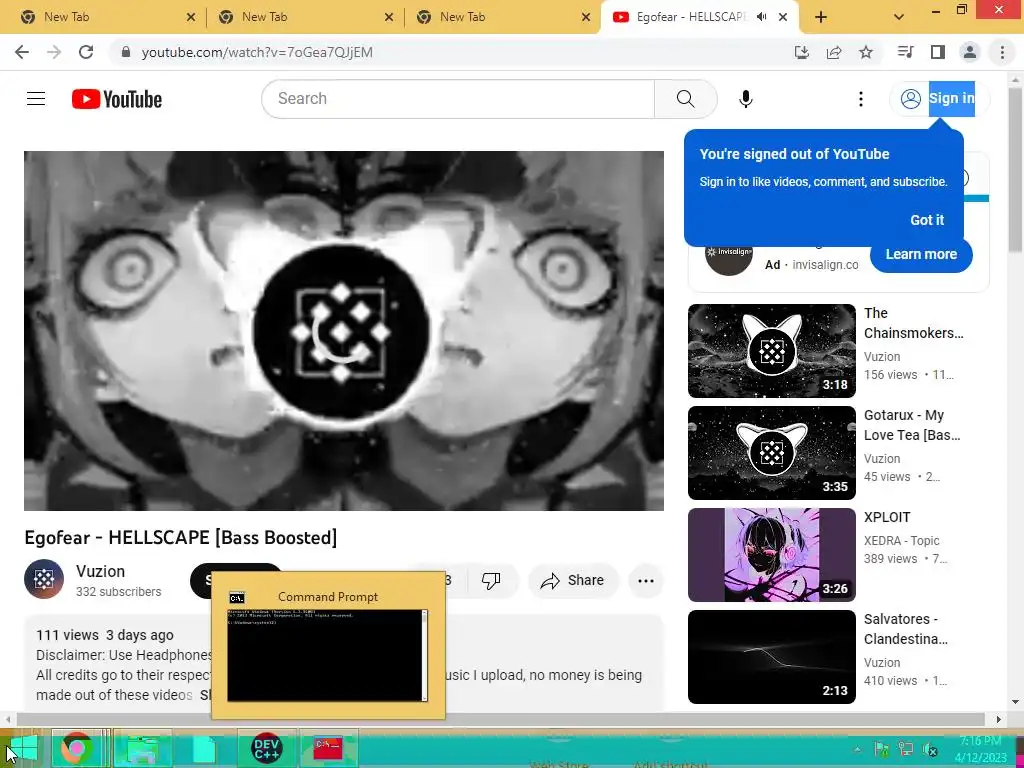Open more actions under the video
This screenshot has height=768, width=1024.
tap(646, 581)
